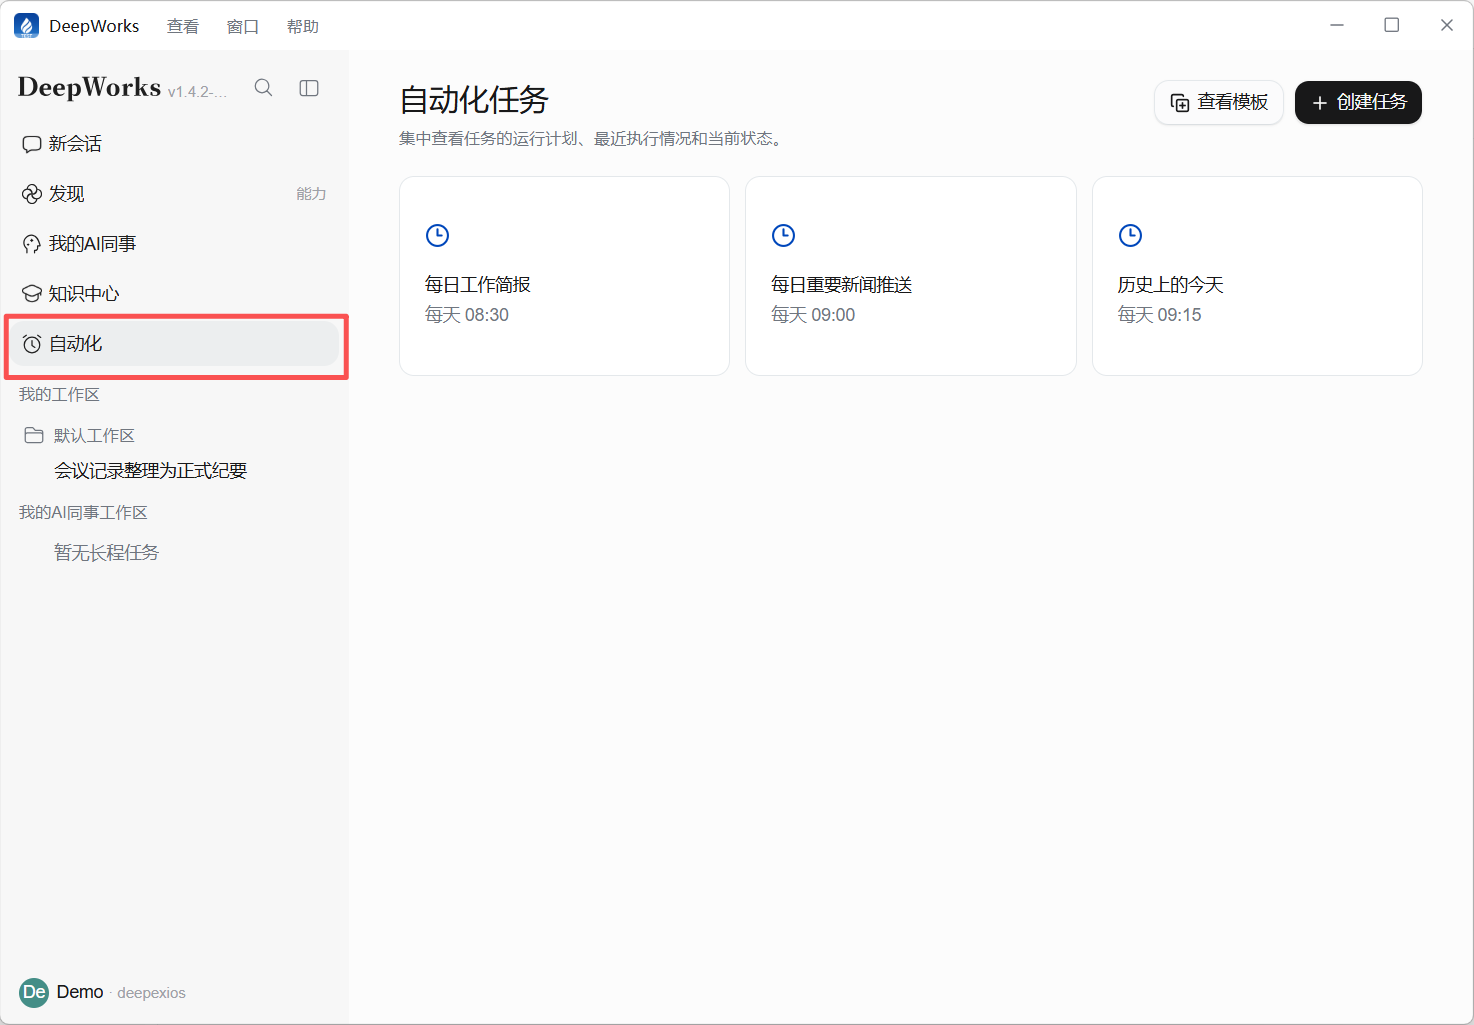
Task: Click the version label v1.4.2 in sidebar
Action: [197, 92]
